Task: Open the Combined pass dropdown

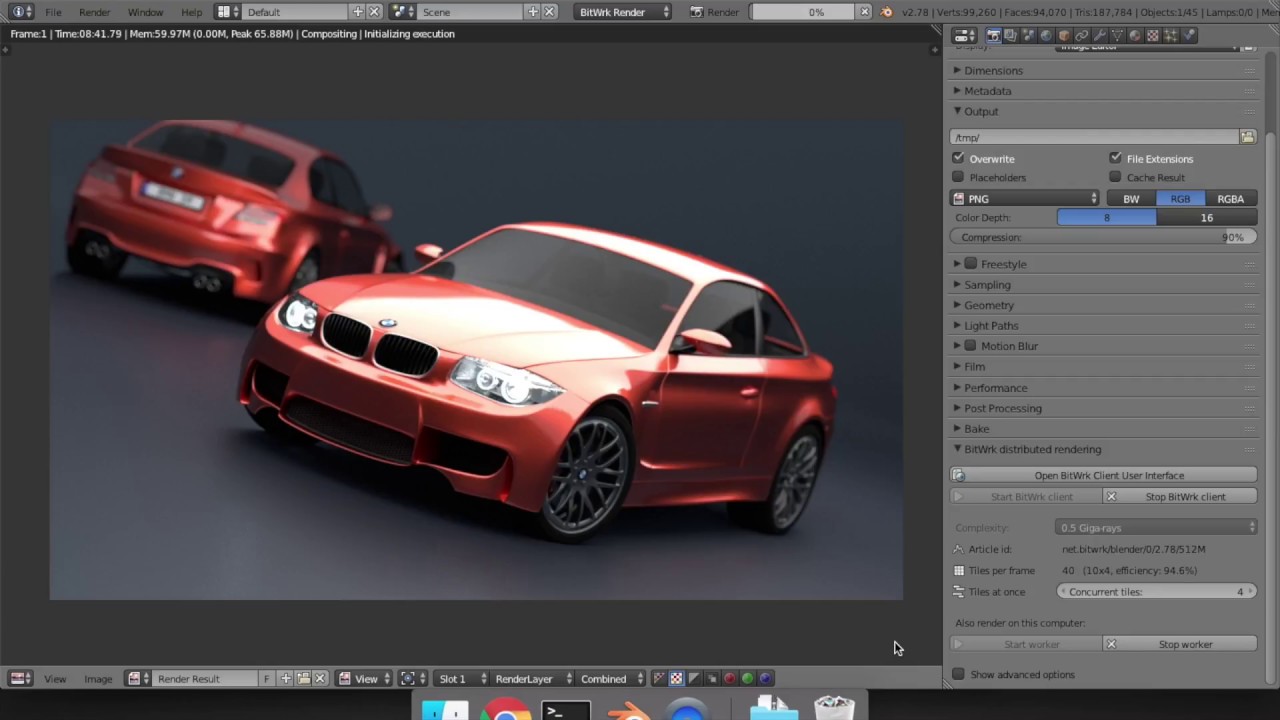Action: pyautogui.click(x=611, y=678)
